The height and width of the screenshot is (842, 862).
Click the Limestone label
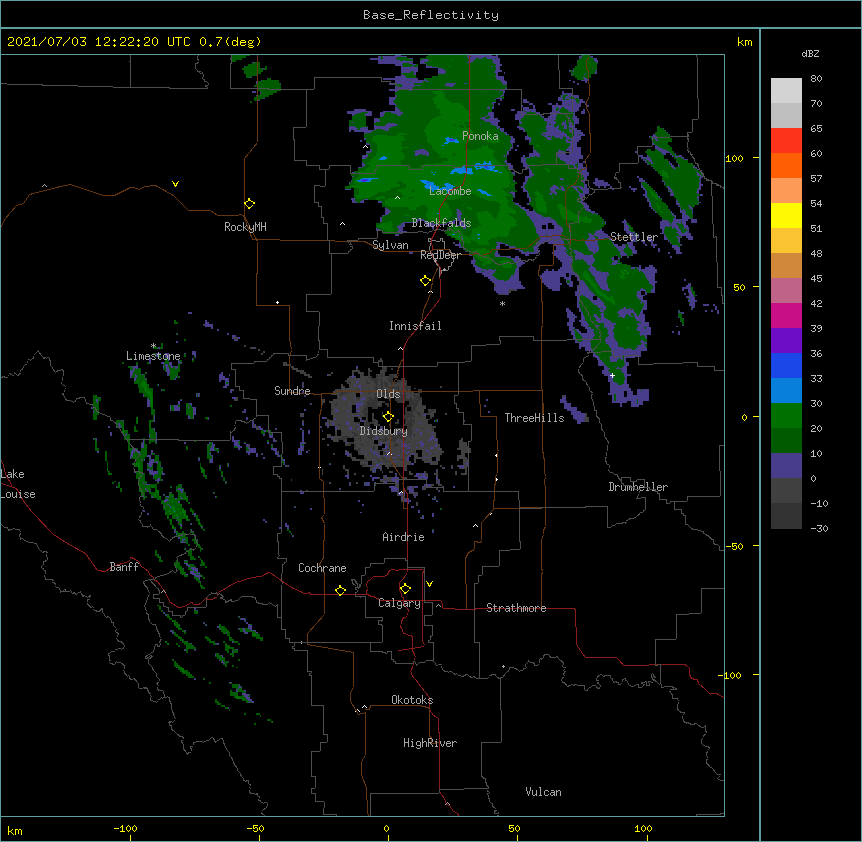153,356
